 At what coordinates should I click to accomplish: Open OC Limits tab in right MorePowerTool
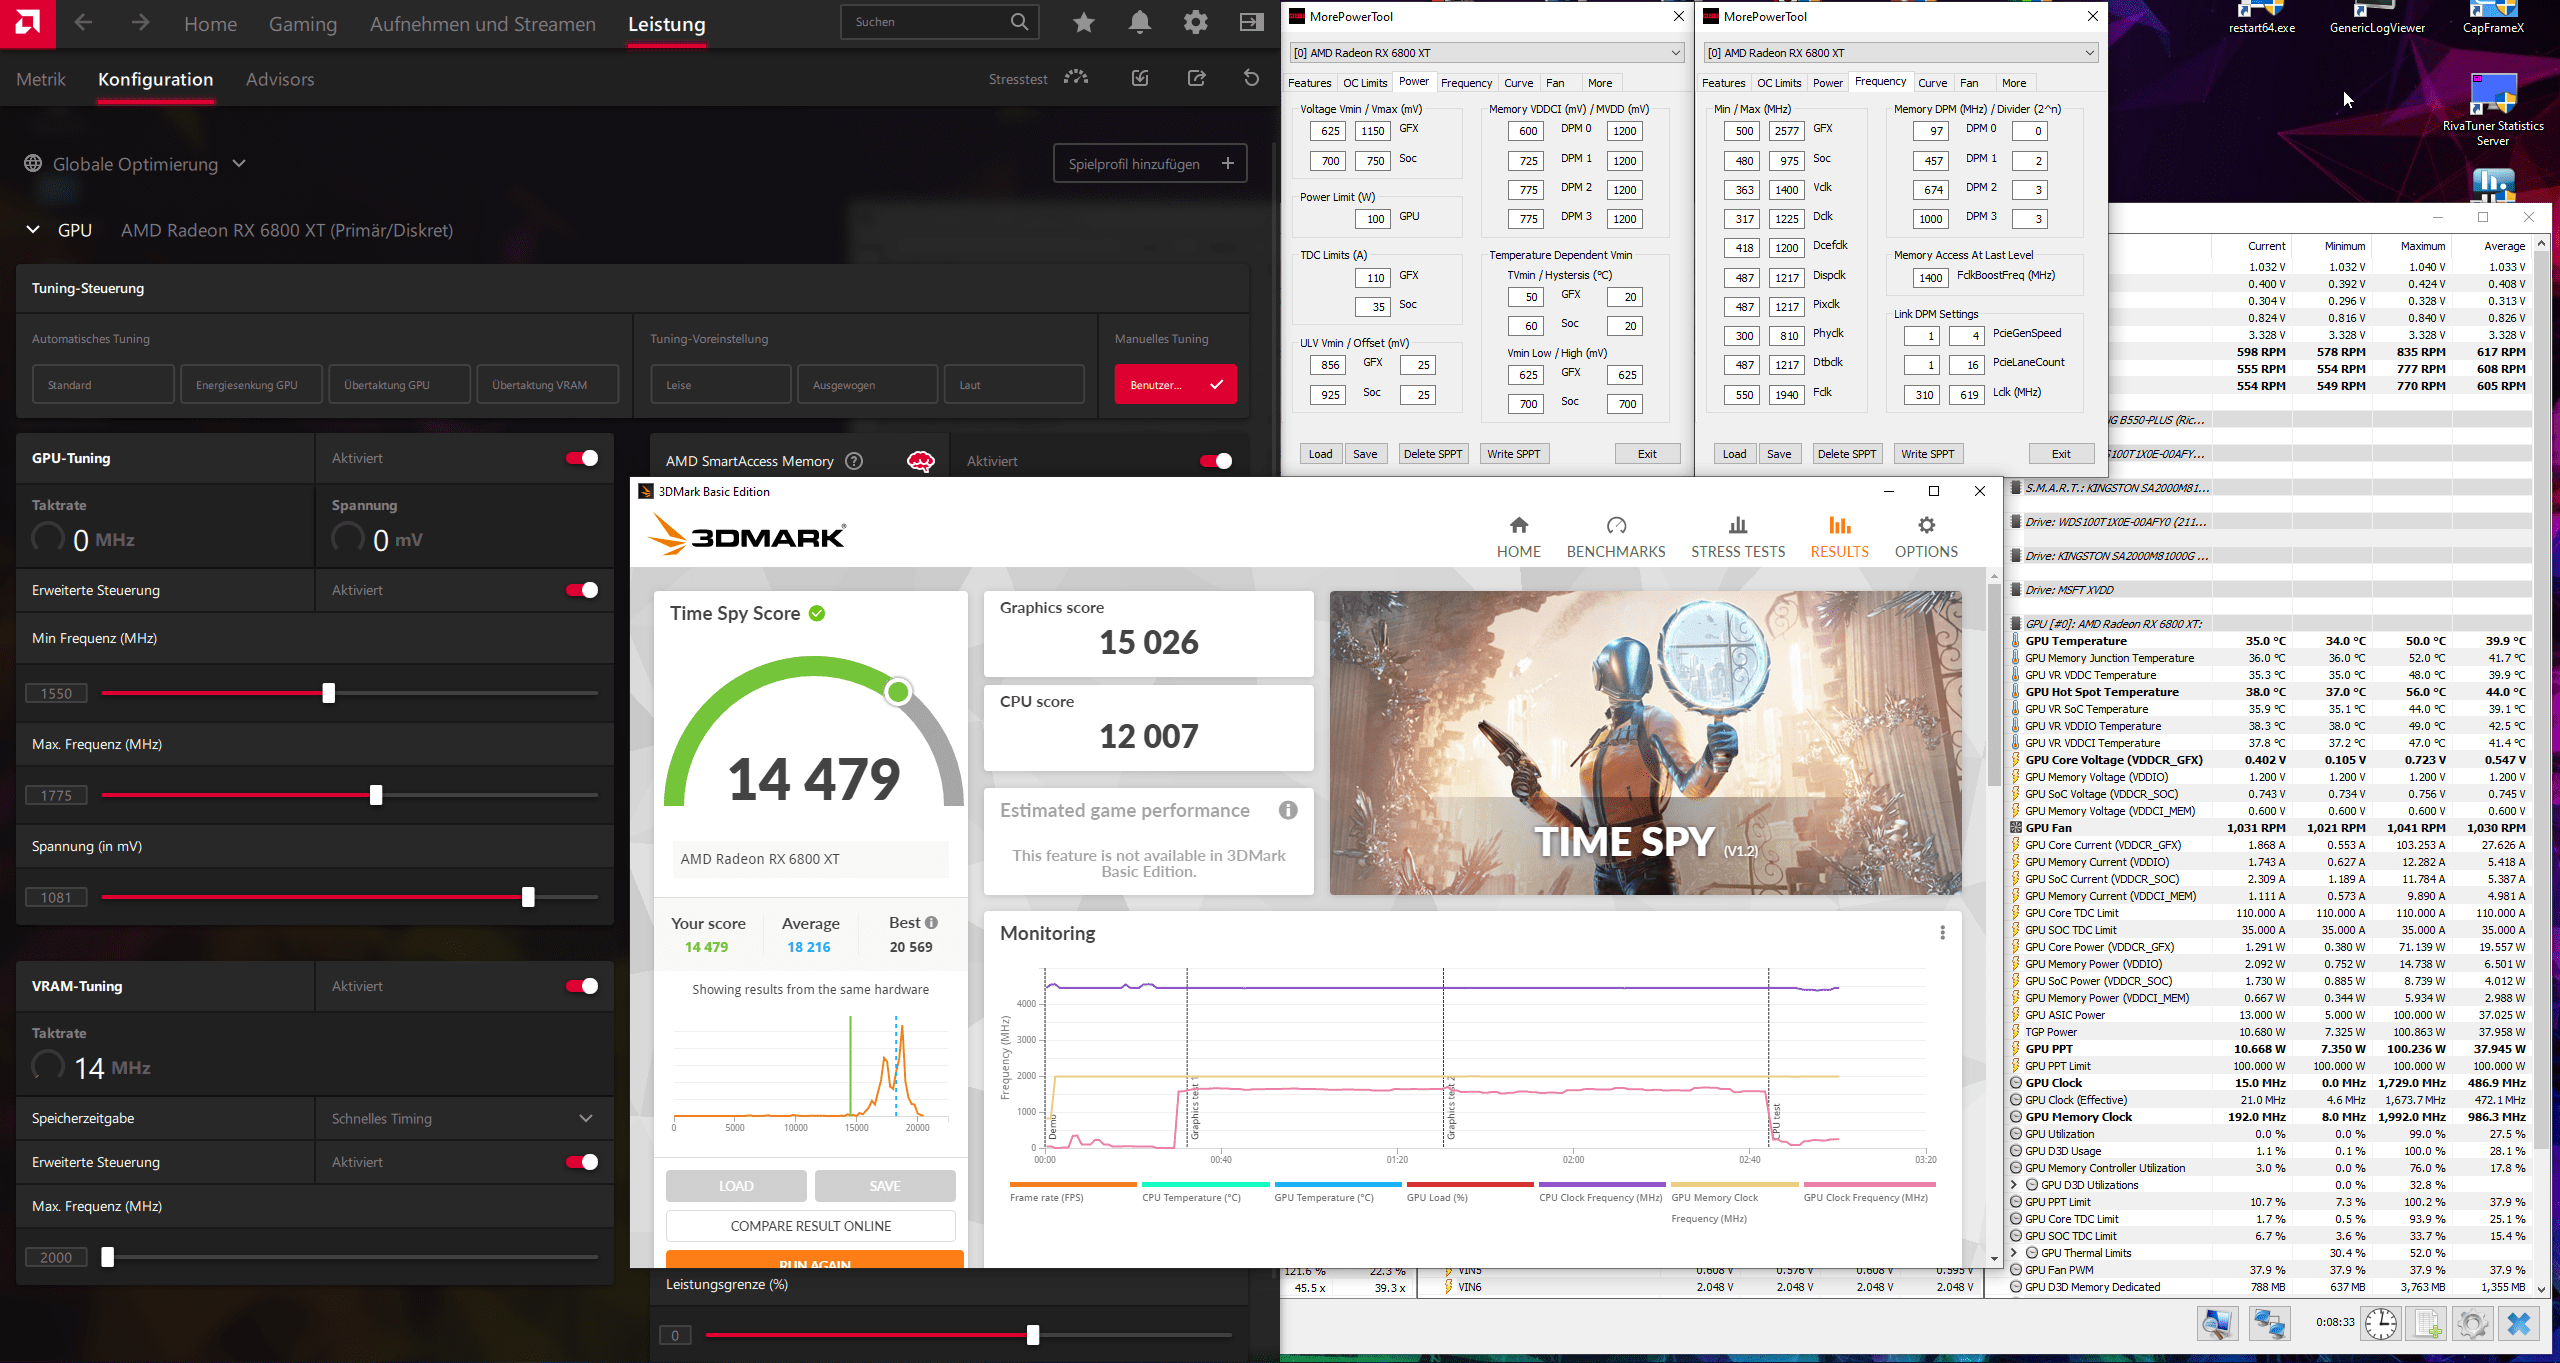click(x=1779, y=83)
